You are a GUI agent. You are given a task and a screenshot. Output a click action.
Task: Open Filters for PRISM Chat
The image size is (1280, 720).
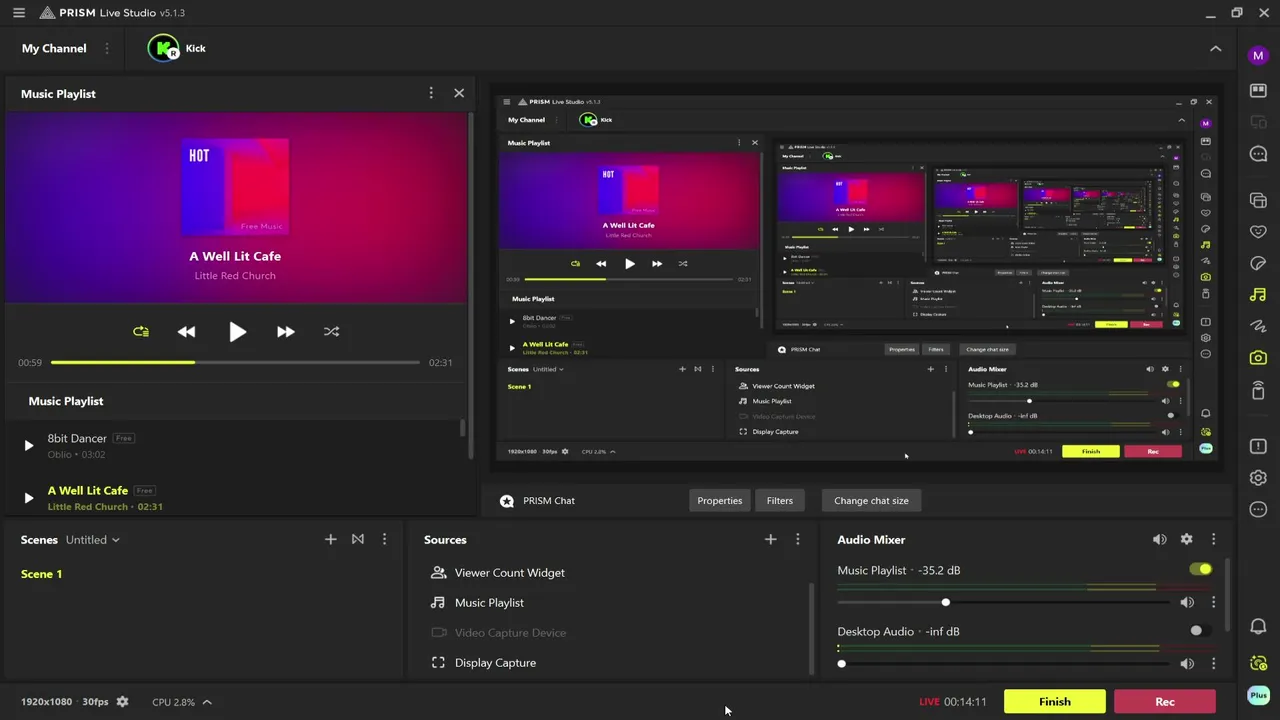(x=780, y=500)
